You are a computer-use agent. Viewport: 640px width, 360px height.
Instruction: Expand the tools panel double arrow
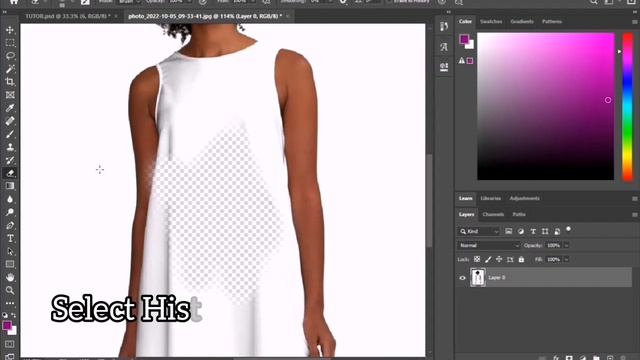[4, 12]
